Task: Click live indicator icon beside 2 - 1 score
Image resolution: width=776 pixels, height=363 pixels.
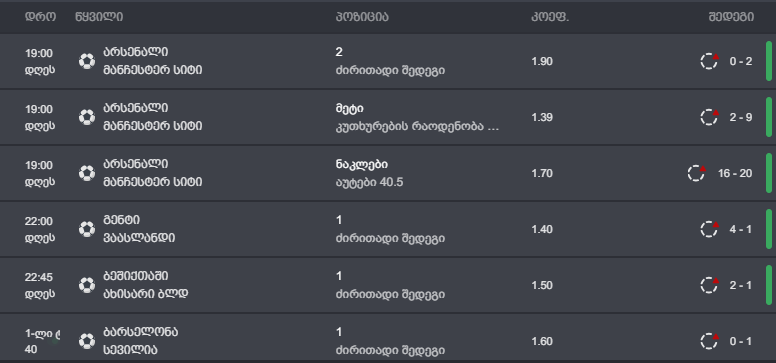Action: [710, 285]
